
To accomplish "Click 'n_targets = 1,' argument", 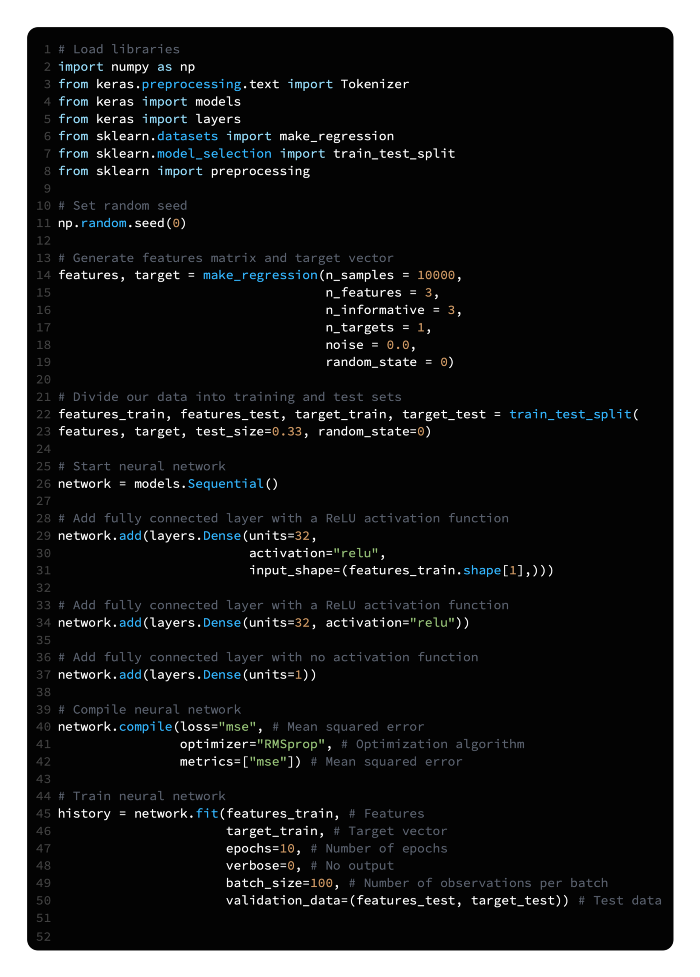I will pyautogui.click(x=378, y=328).
